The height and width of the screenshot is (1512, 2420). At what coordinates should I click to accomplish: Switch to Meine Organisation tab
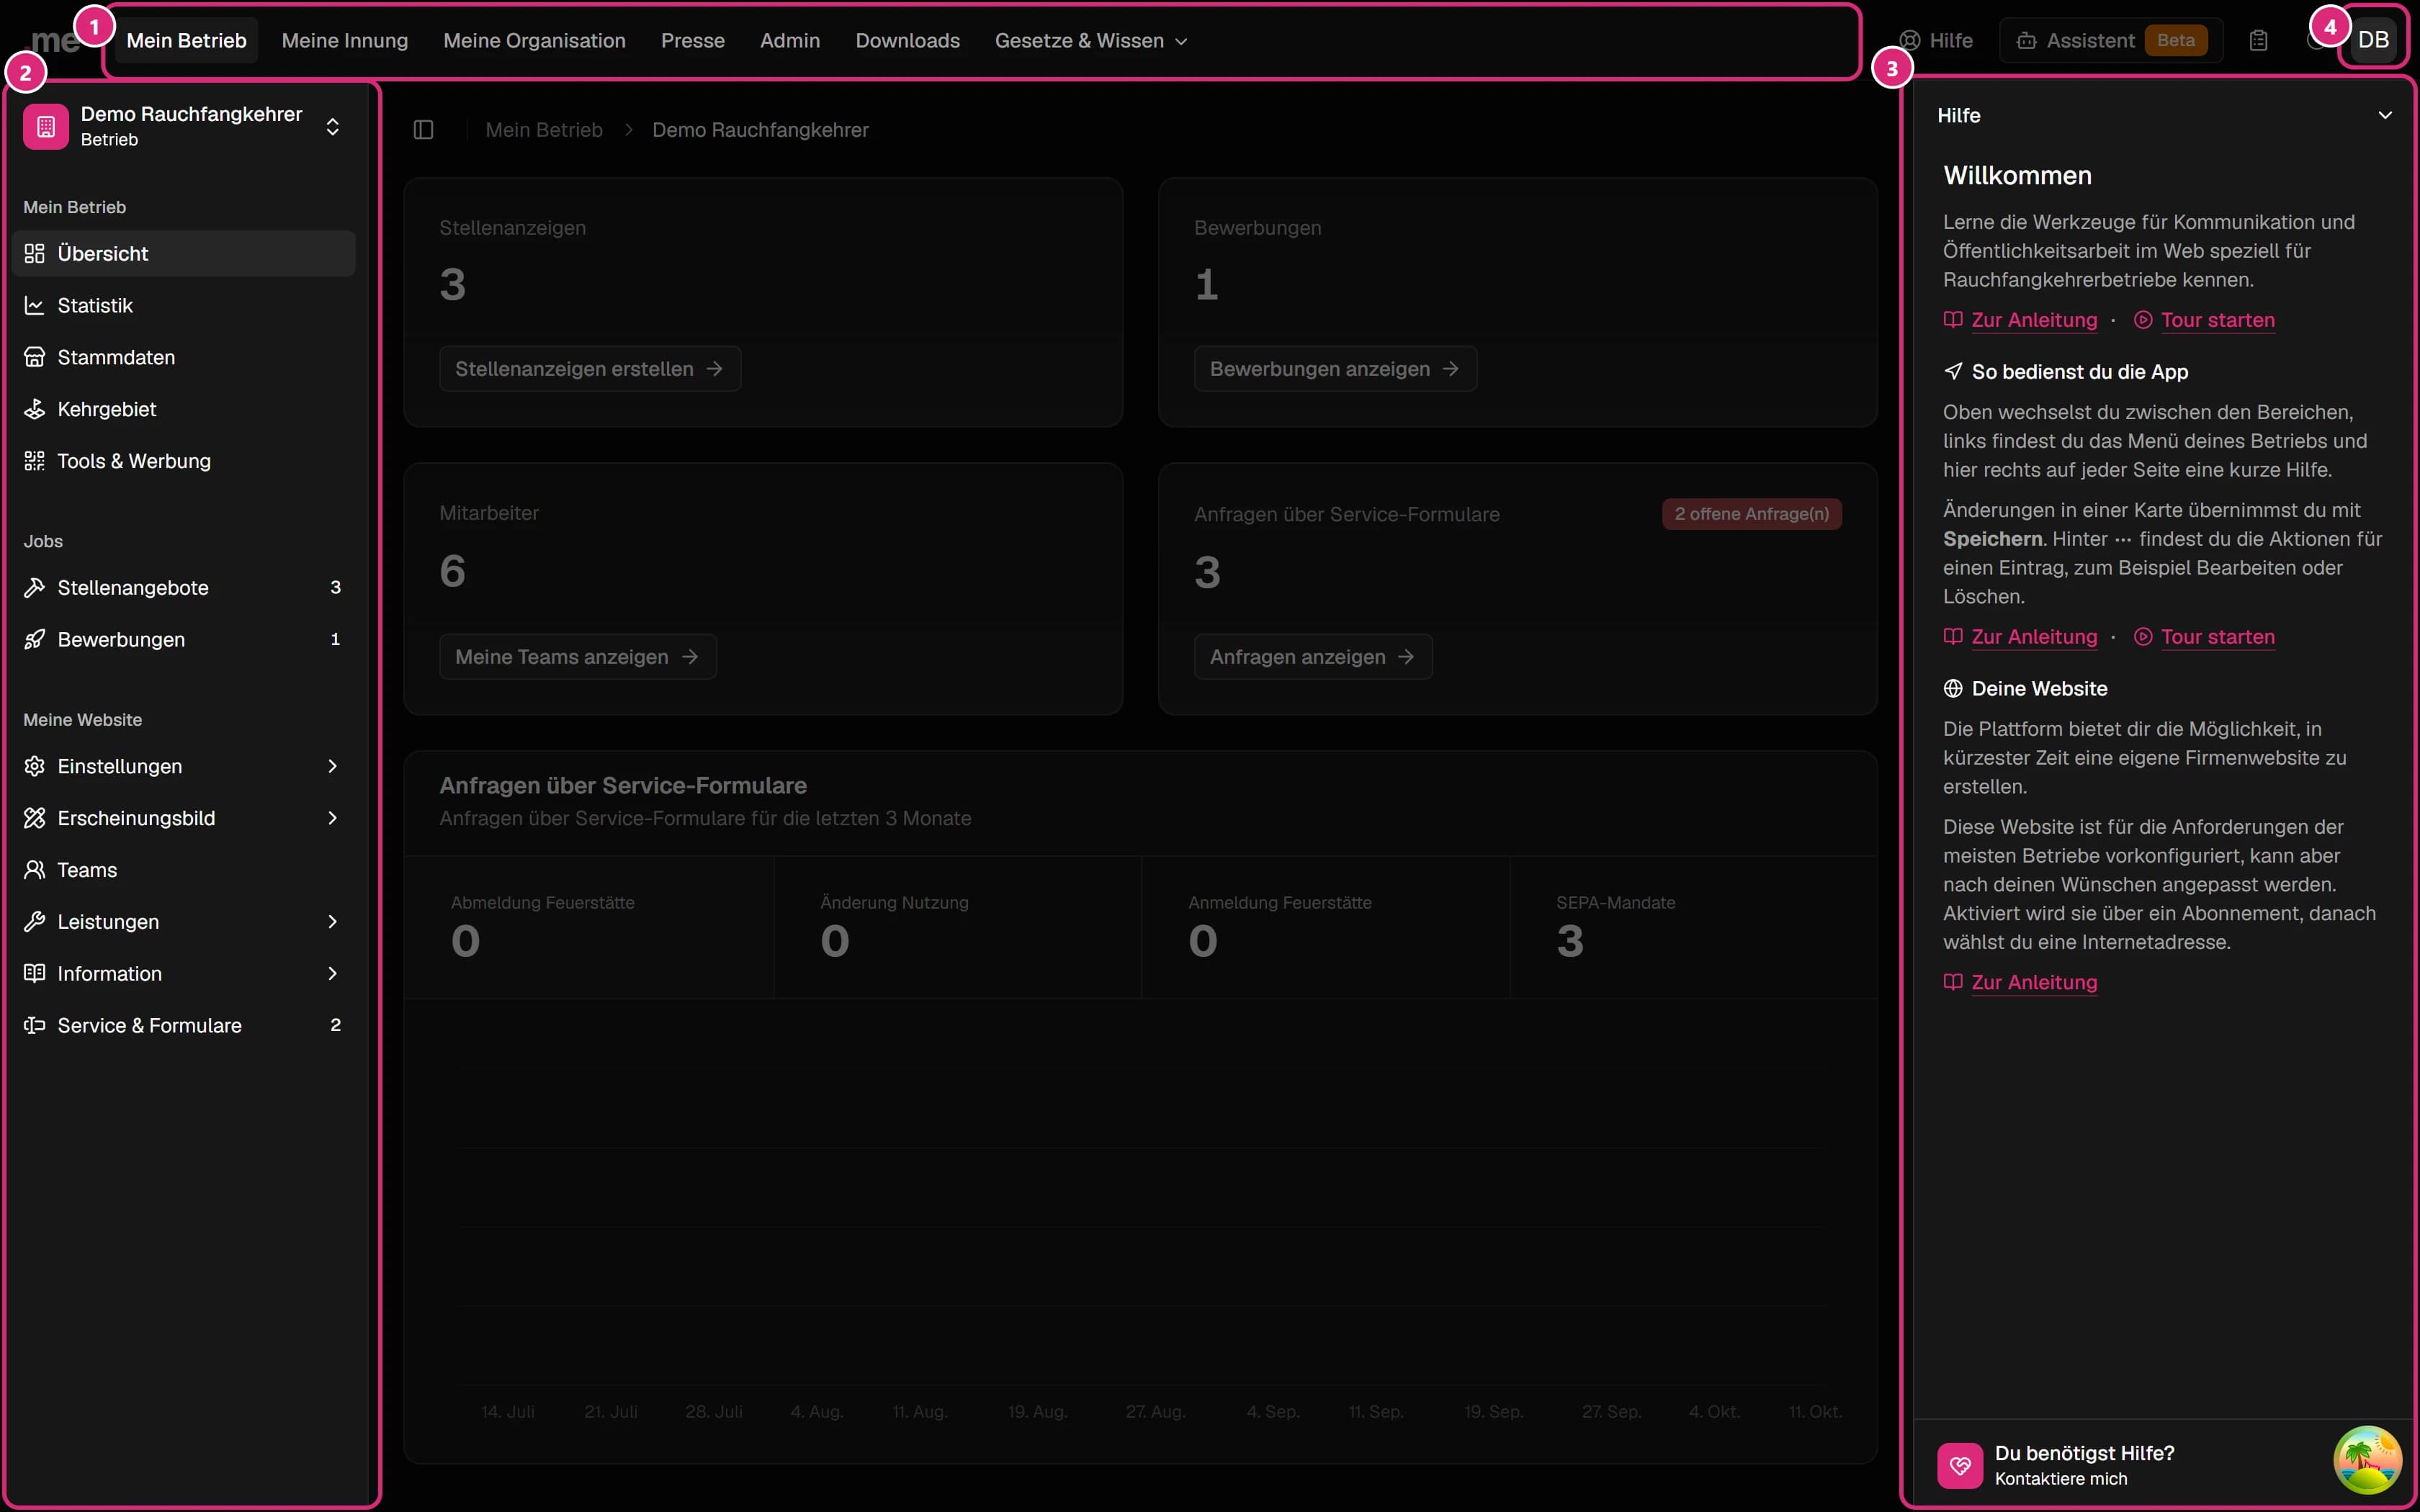point(535,41)
